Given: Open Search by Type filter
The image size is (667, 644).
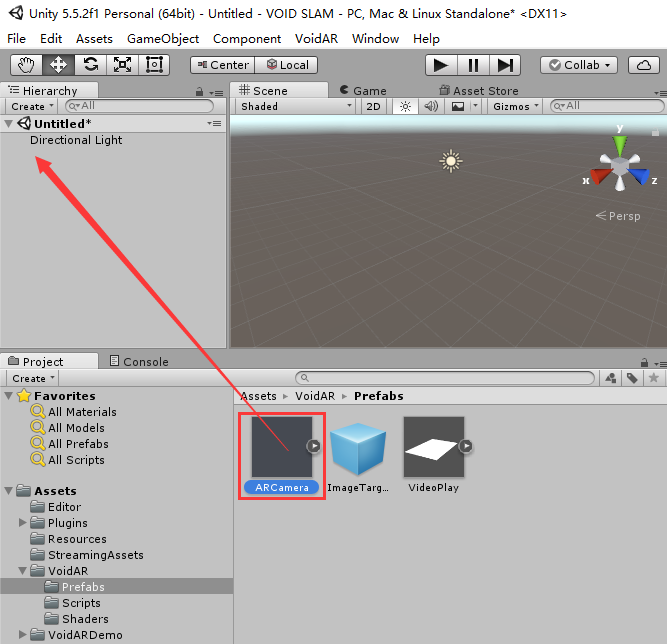Looking at the screenshot, I should (x=611, y=378).
